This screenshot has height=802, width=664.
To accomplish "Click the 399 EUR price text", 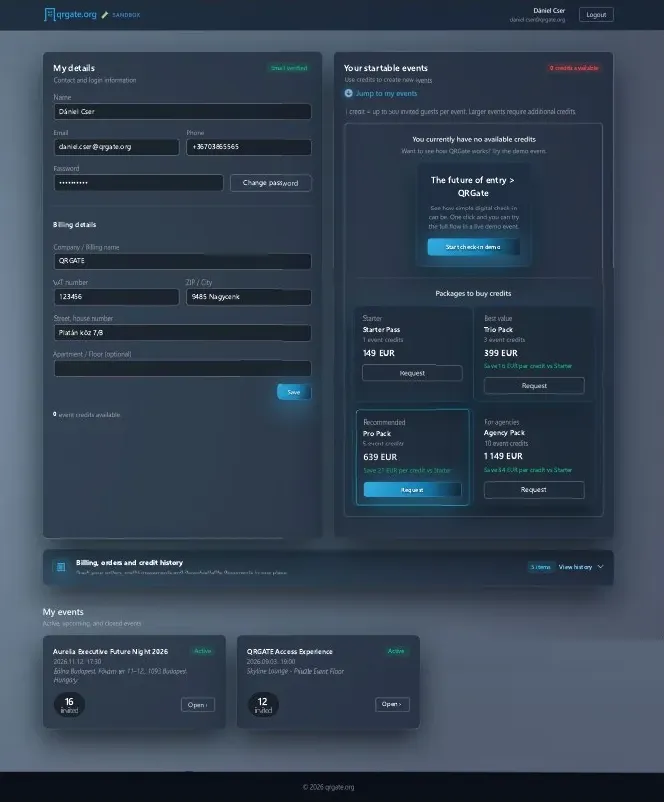I will click(x=501, y=353).
